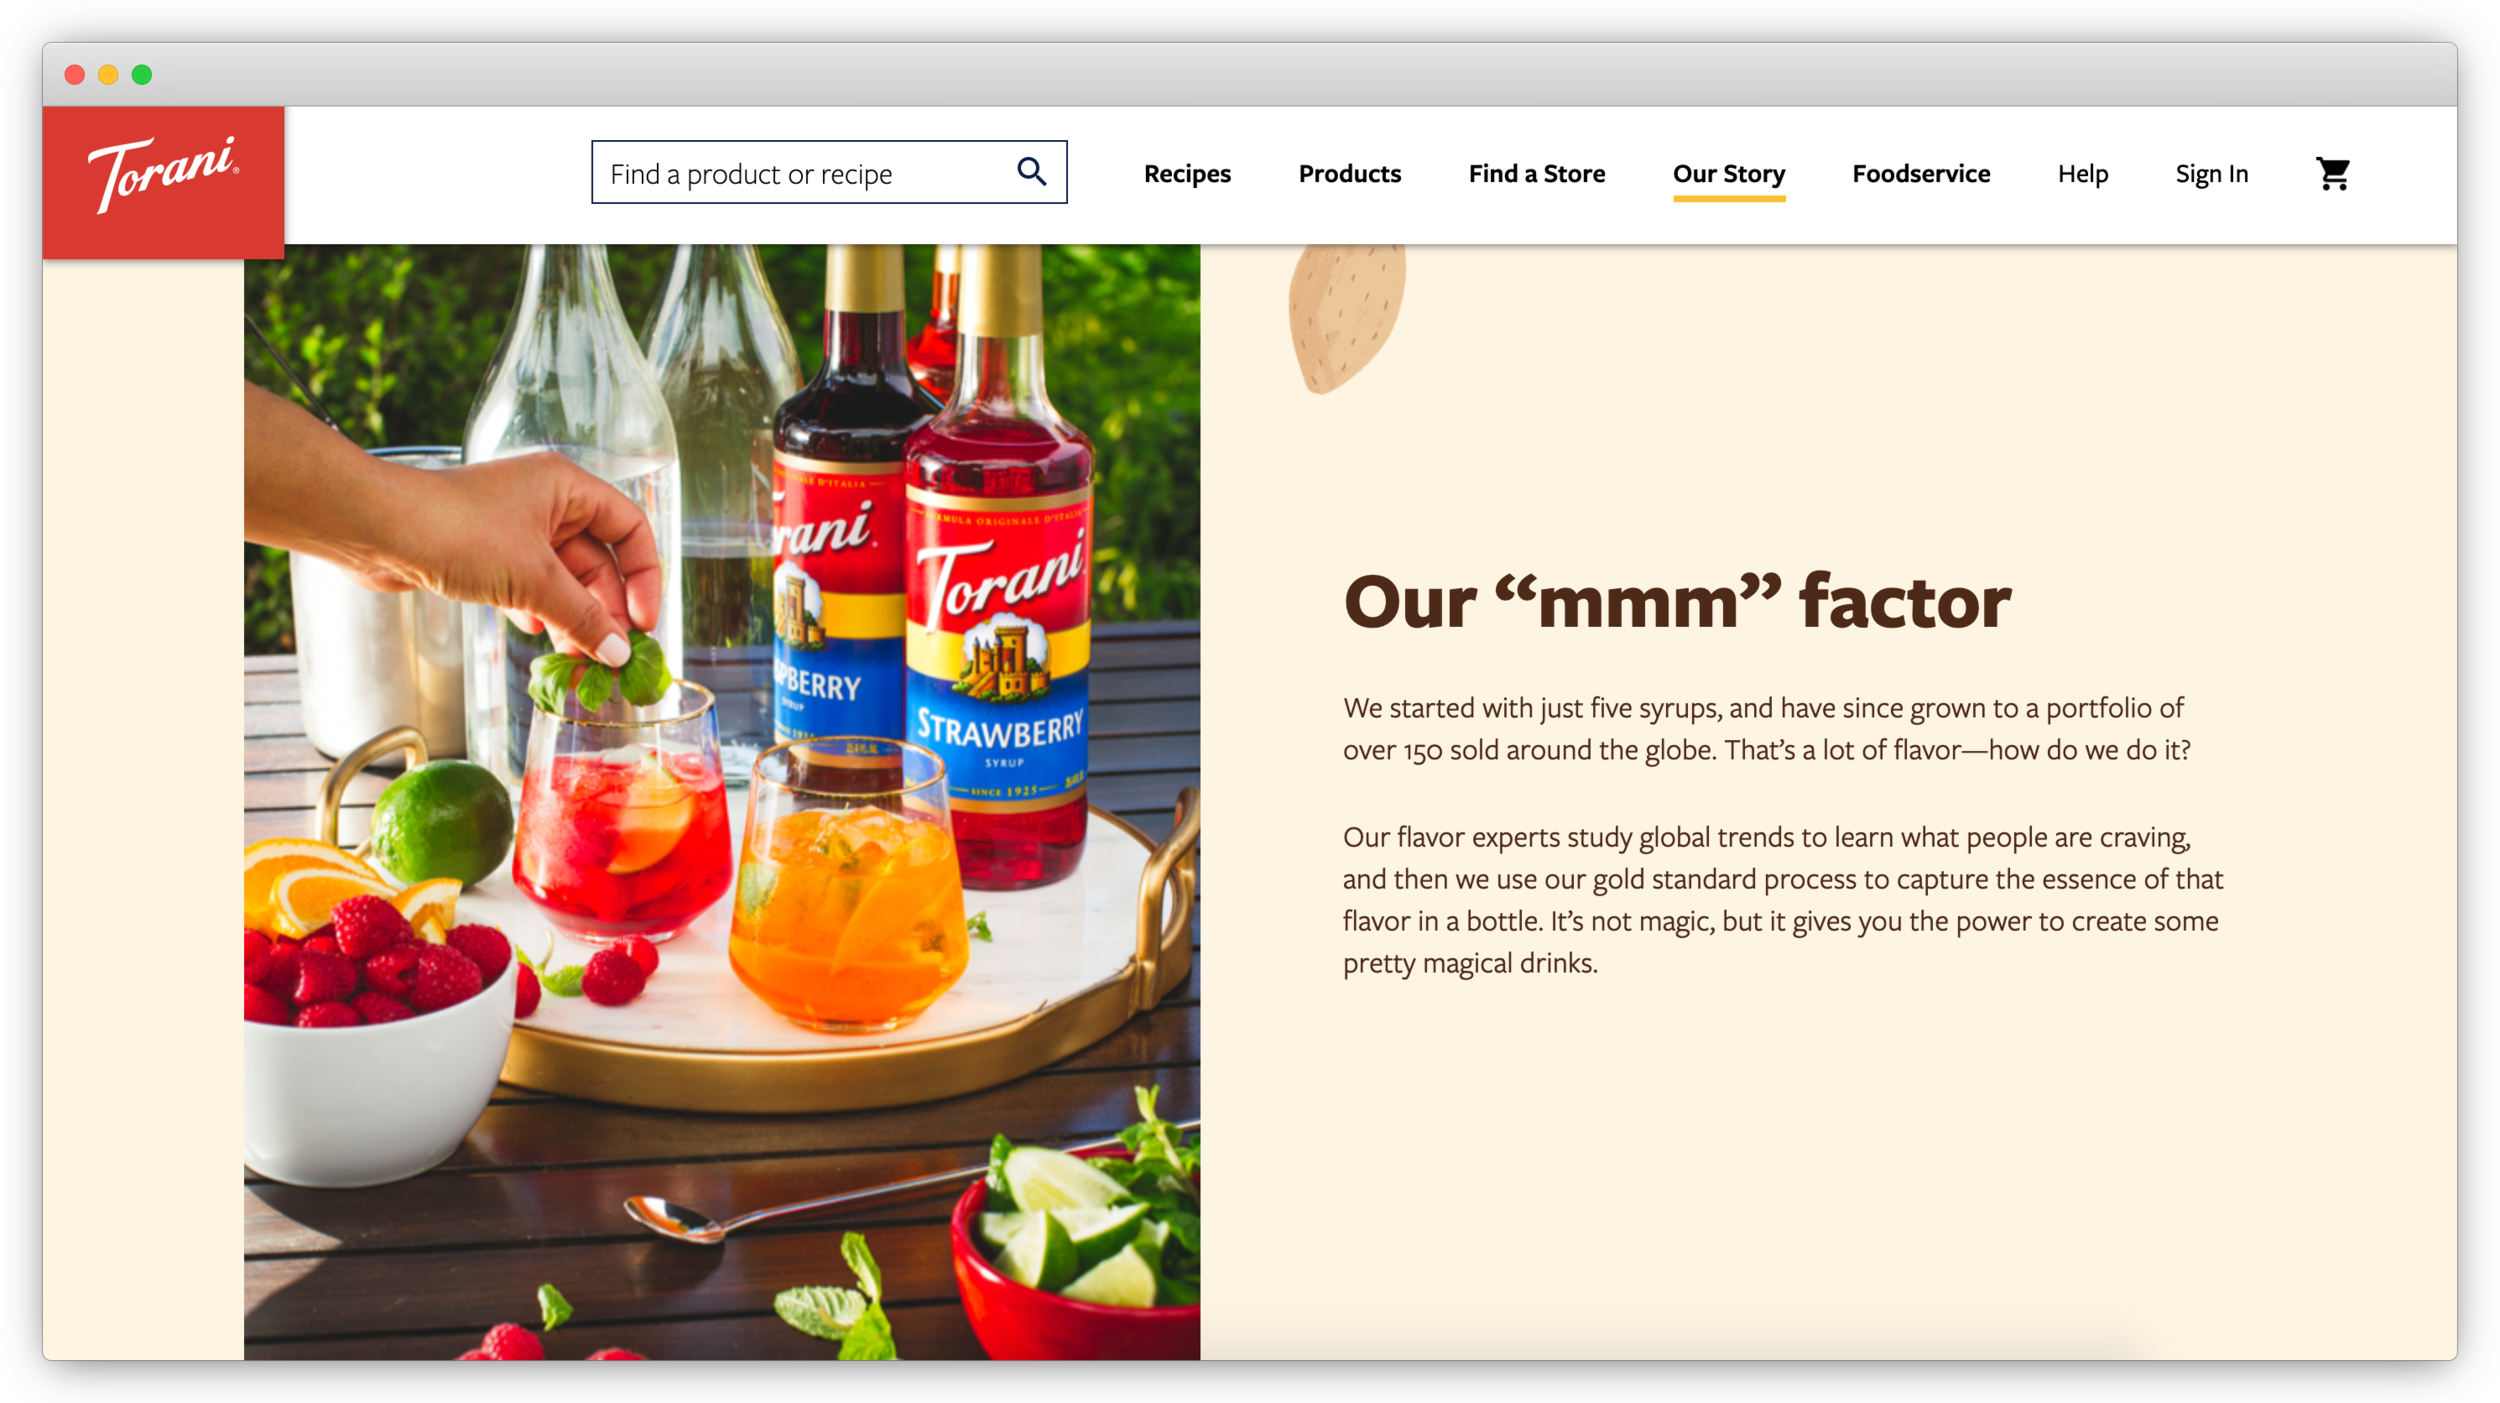Open the Products menu
This screenshot has height=1403, width=2500.
point(1349,174)
